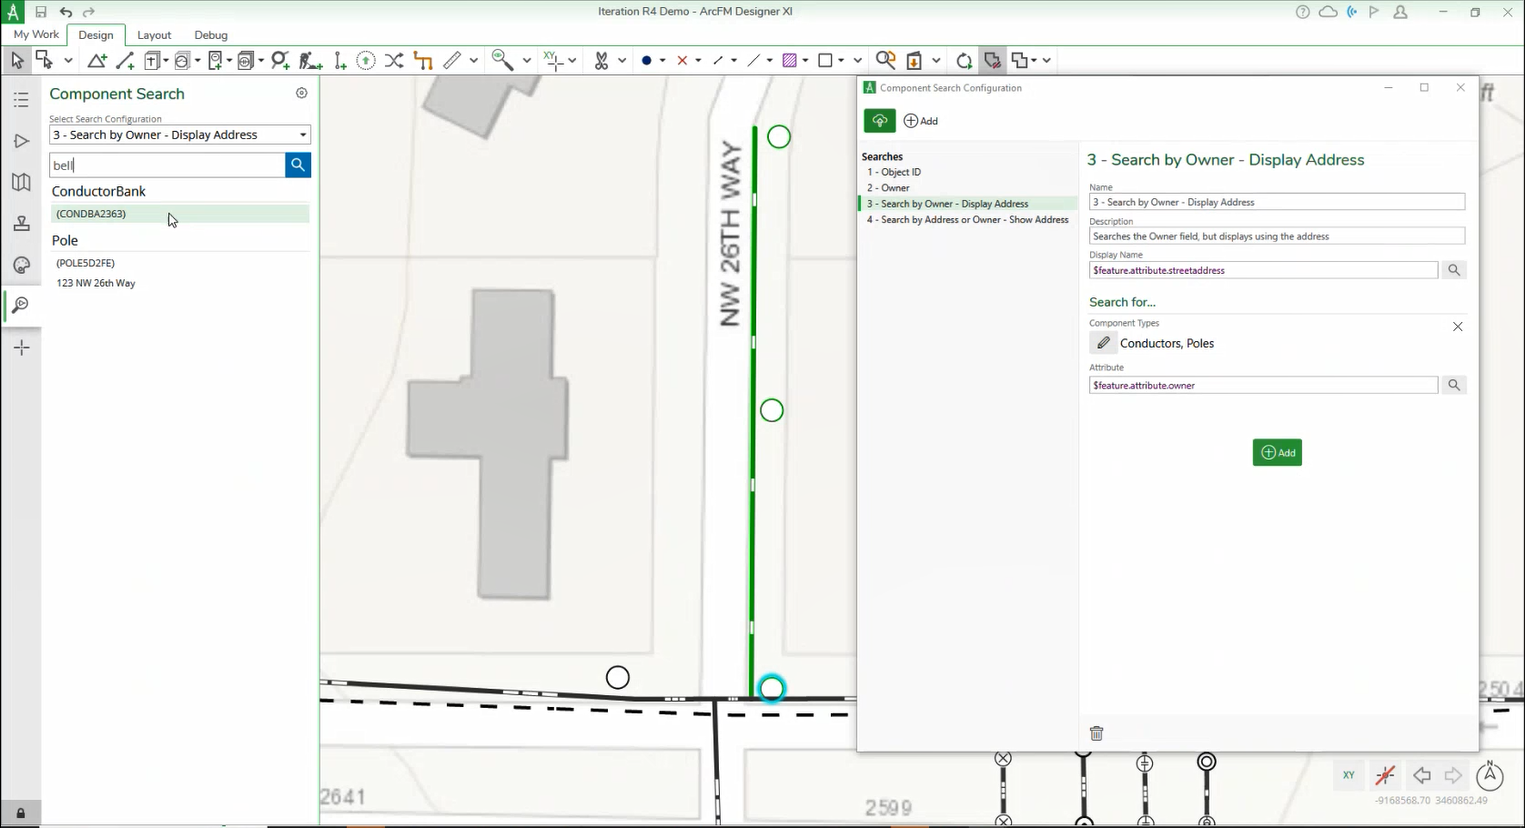
Task: Open the Component Search panel in the sidebar
Action: [22, 305]
